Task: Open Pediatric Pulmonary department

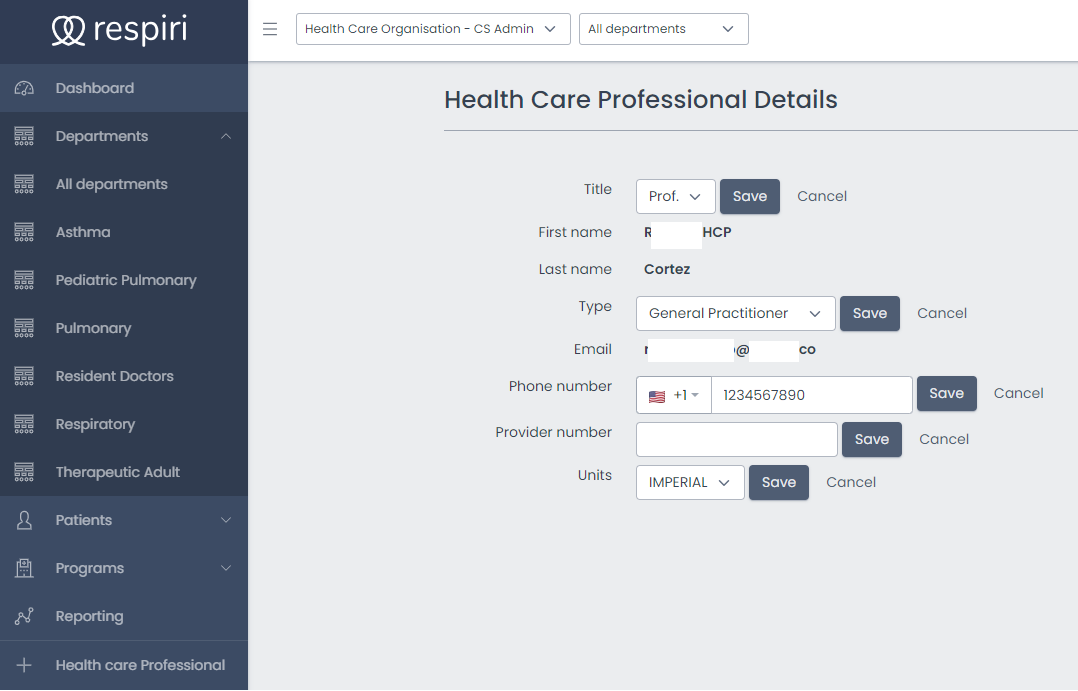Action: [126, 280]
